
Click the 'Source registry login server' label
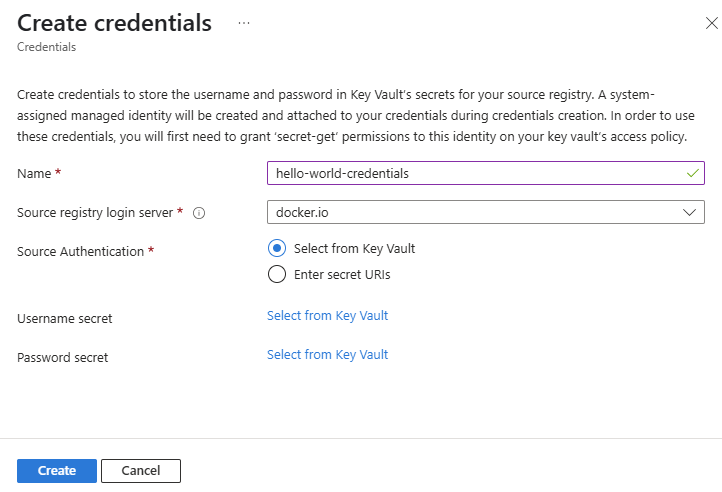[96, 213]
